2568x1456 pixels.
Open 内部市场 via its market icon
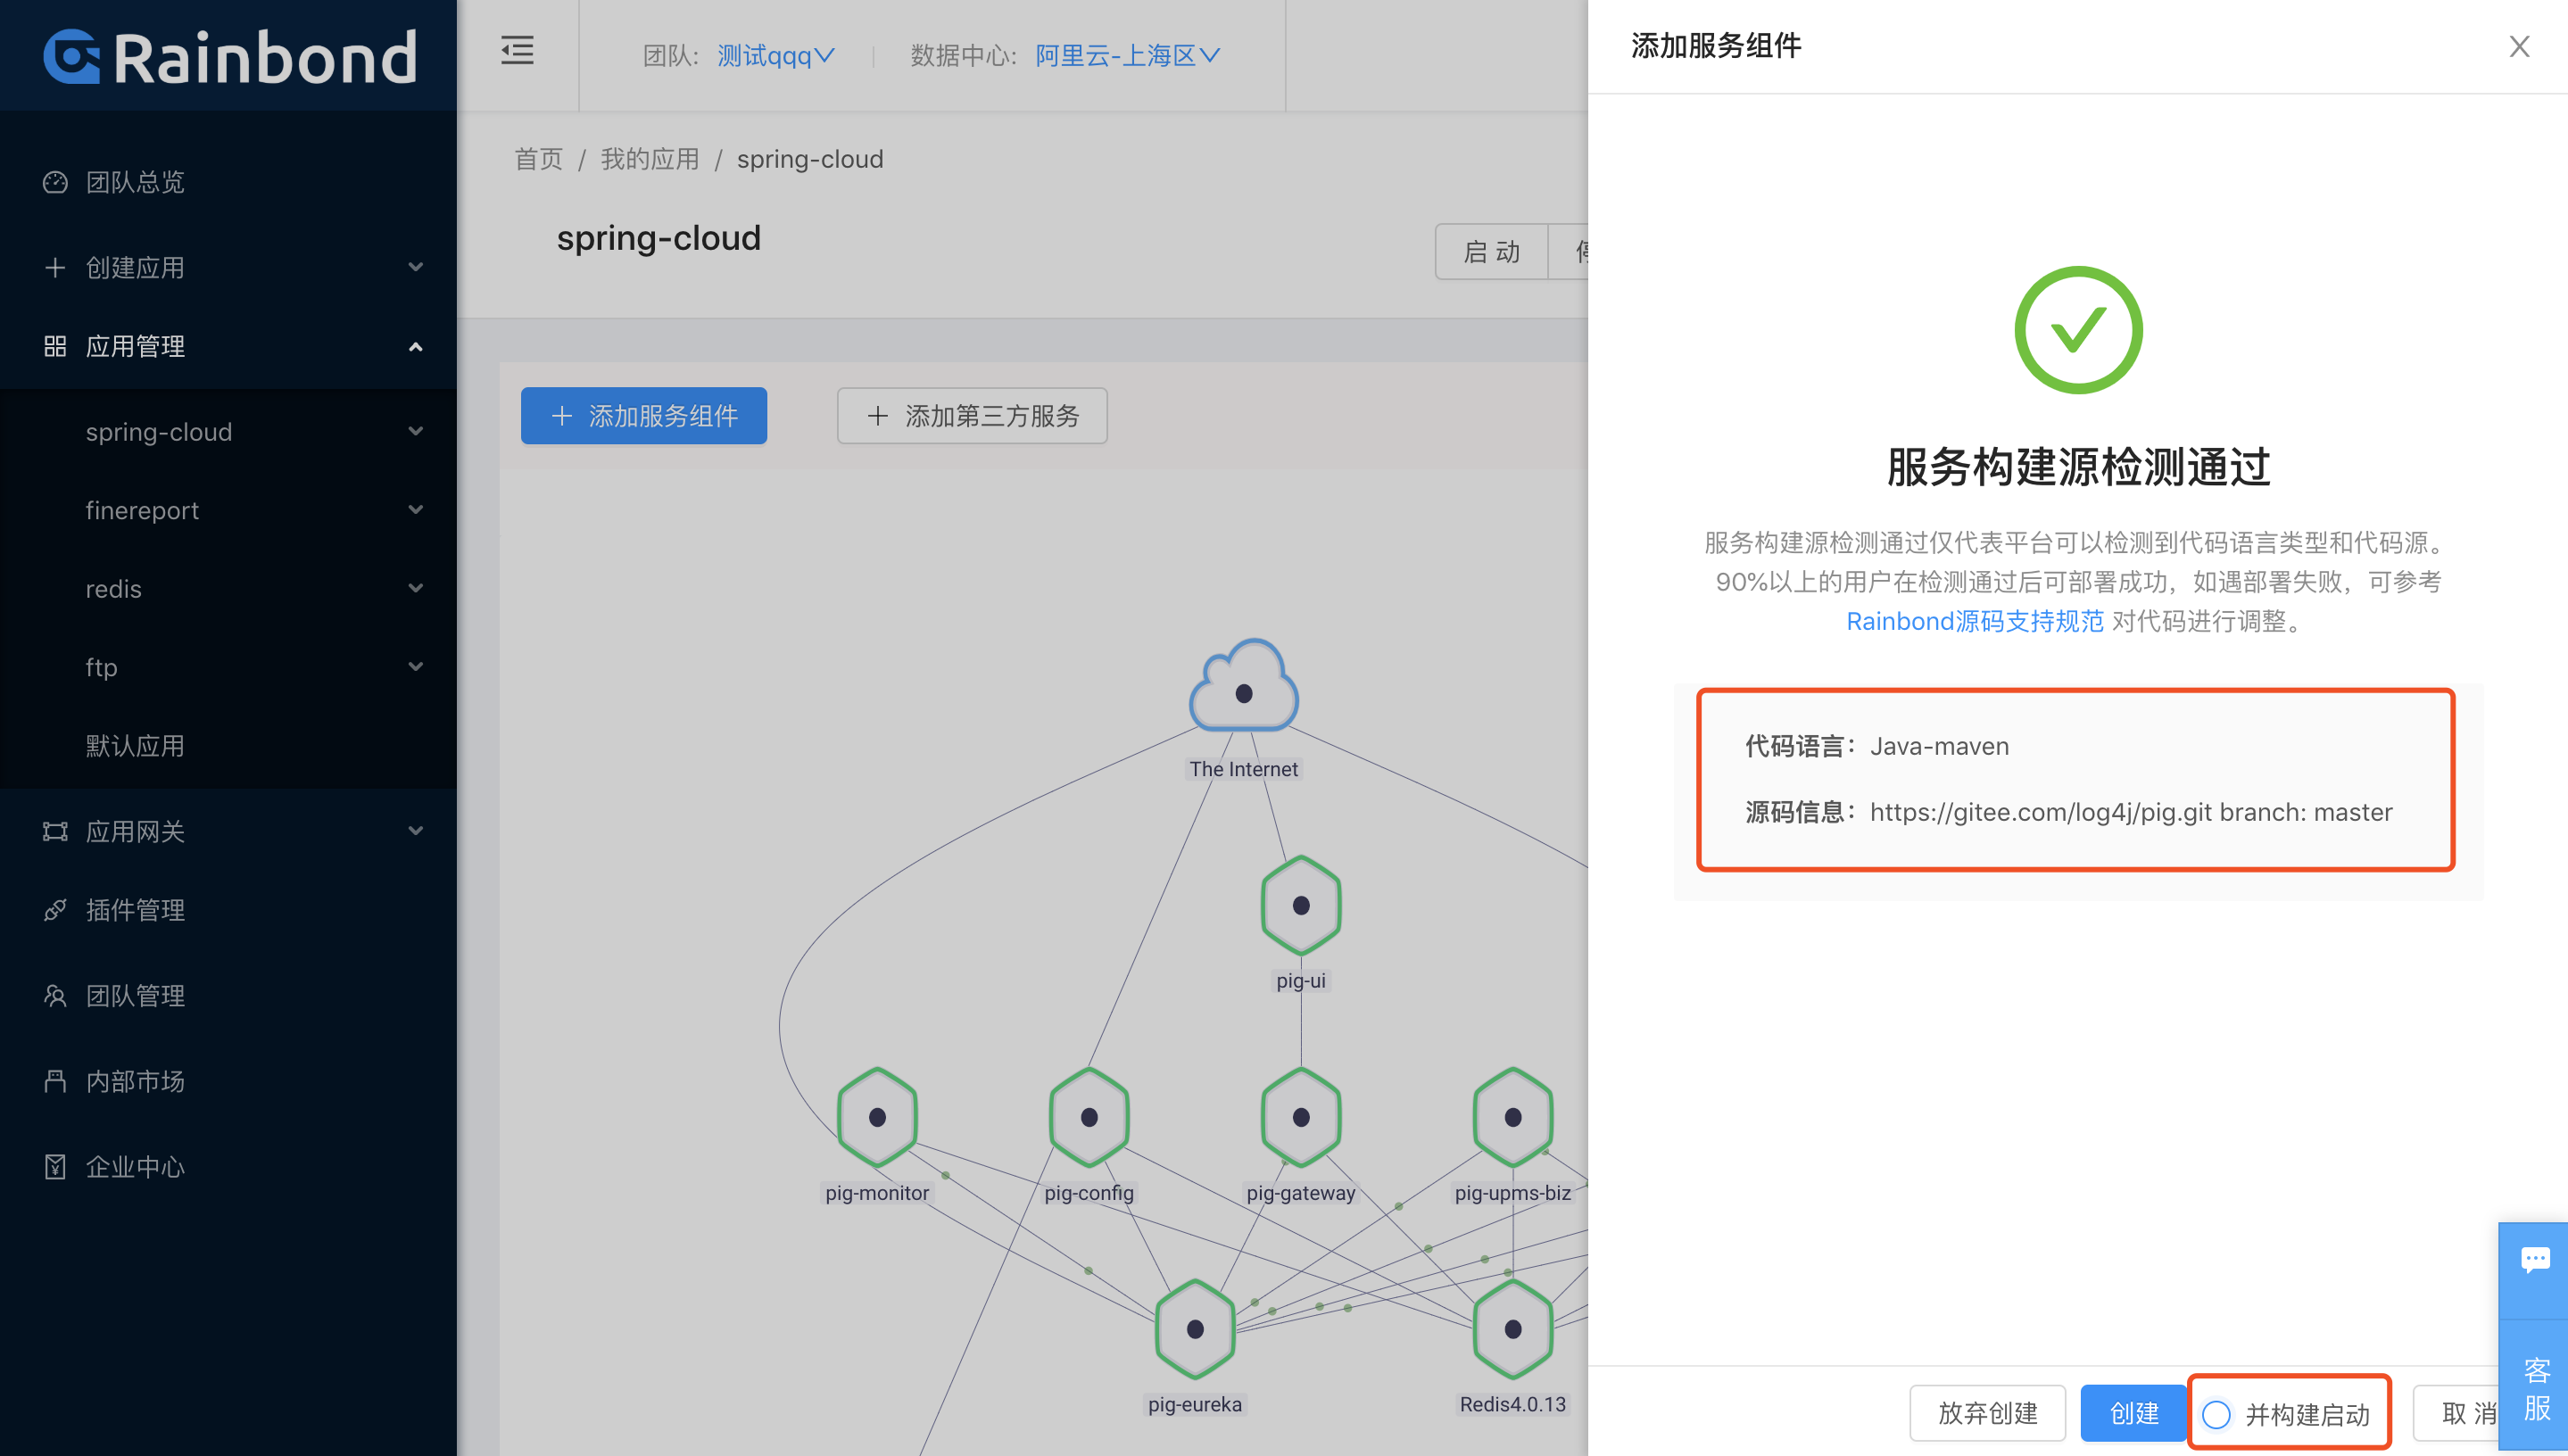point(55,1080)
